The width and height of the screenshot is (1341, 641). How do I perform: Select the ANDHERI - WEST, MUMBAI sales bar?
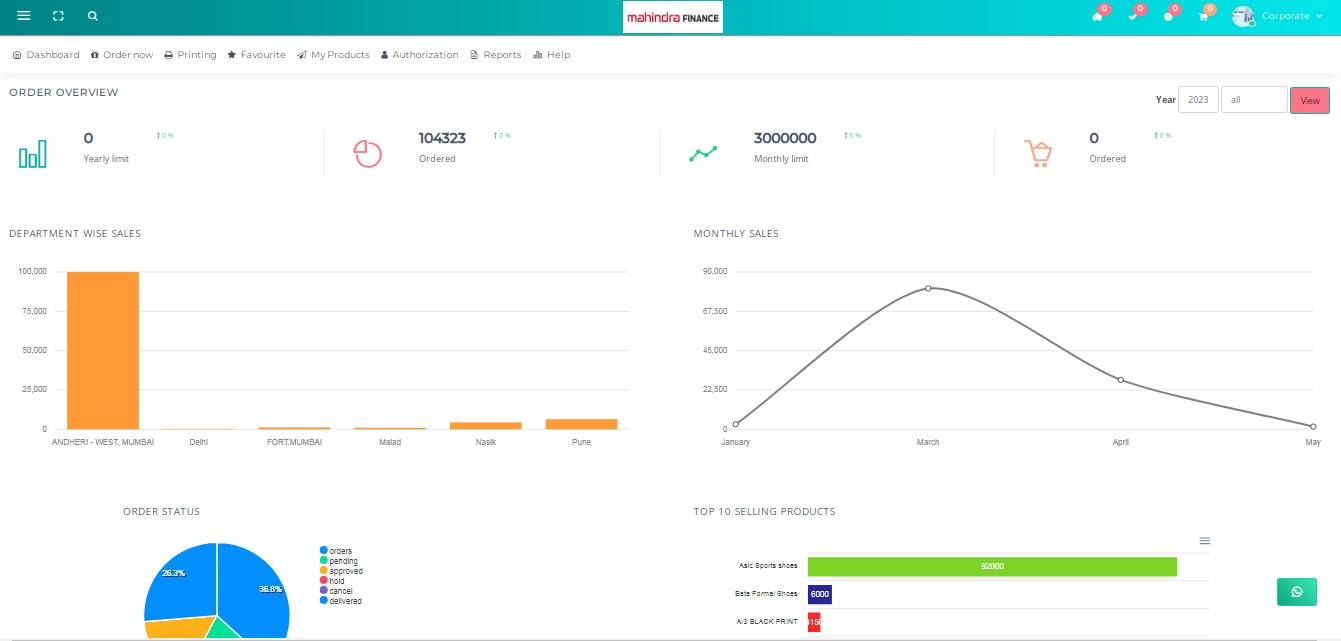pos(103,350)
